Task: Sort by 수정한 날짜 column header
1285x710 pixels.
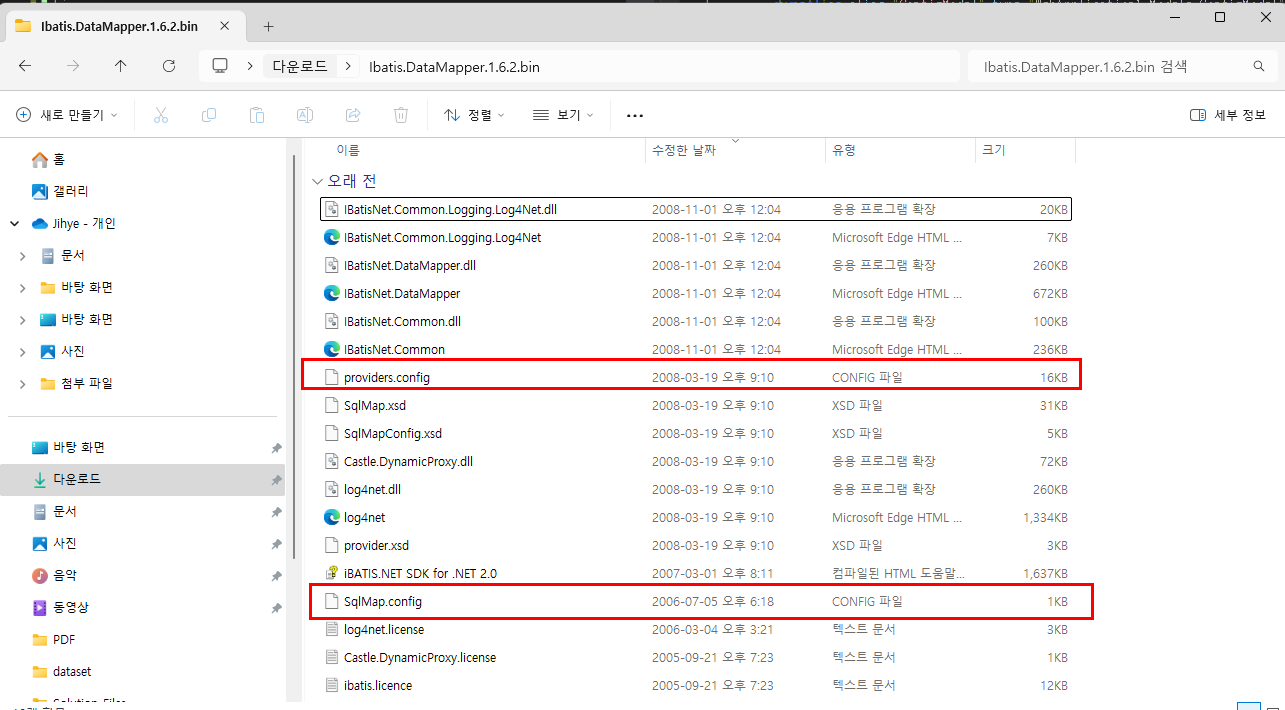Action: pyautogui.click(x=684, y=150)
